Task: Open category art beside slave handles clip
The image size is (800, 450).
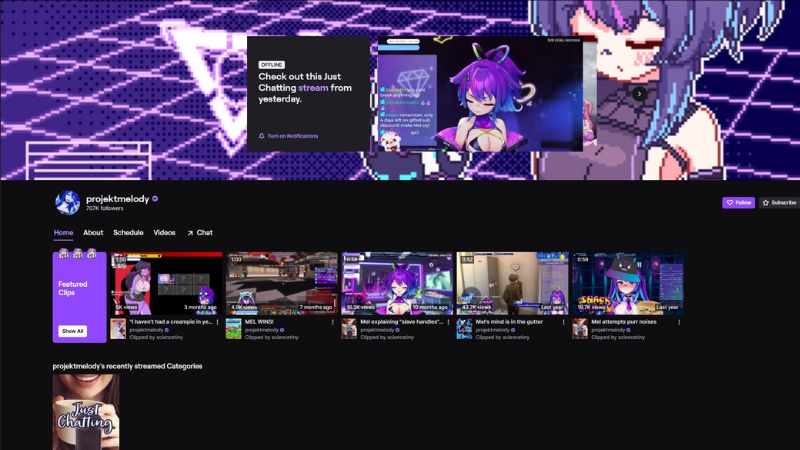Action: coord(349,329)
